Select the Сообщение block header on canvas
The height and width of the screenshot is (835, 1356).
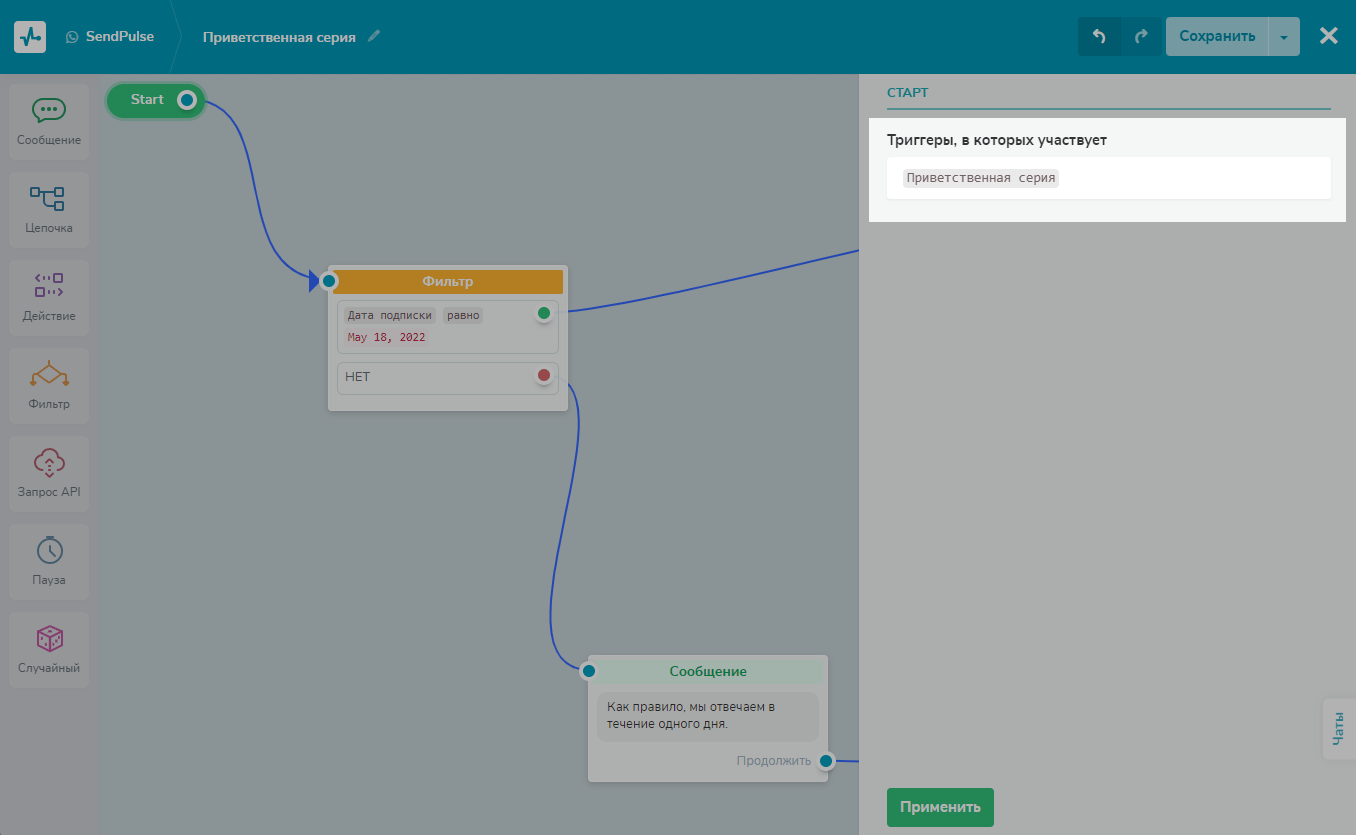coord(708,672)
